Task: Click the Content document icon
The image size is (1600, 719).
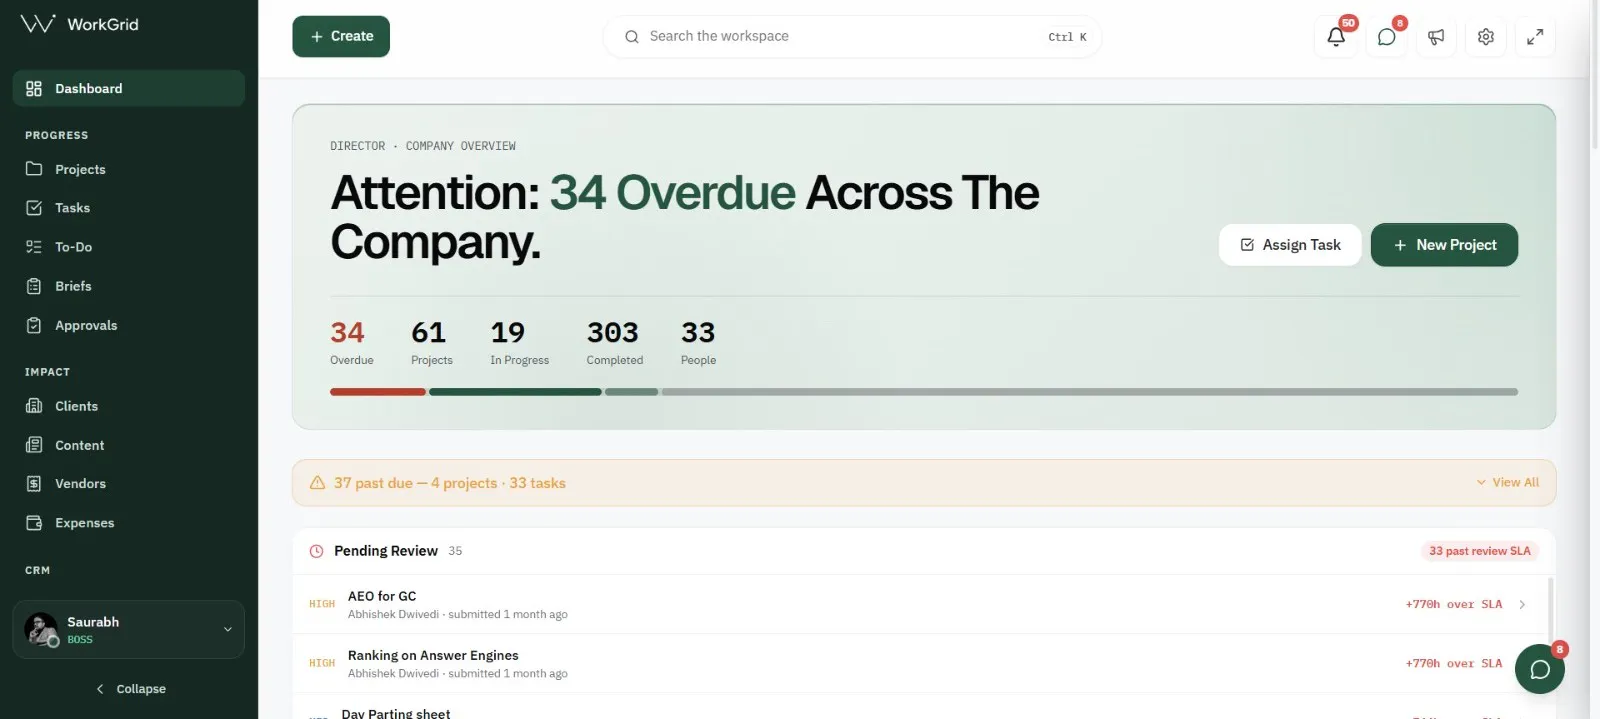Action: tap(34, 445)
